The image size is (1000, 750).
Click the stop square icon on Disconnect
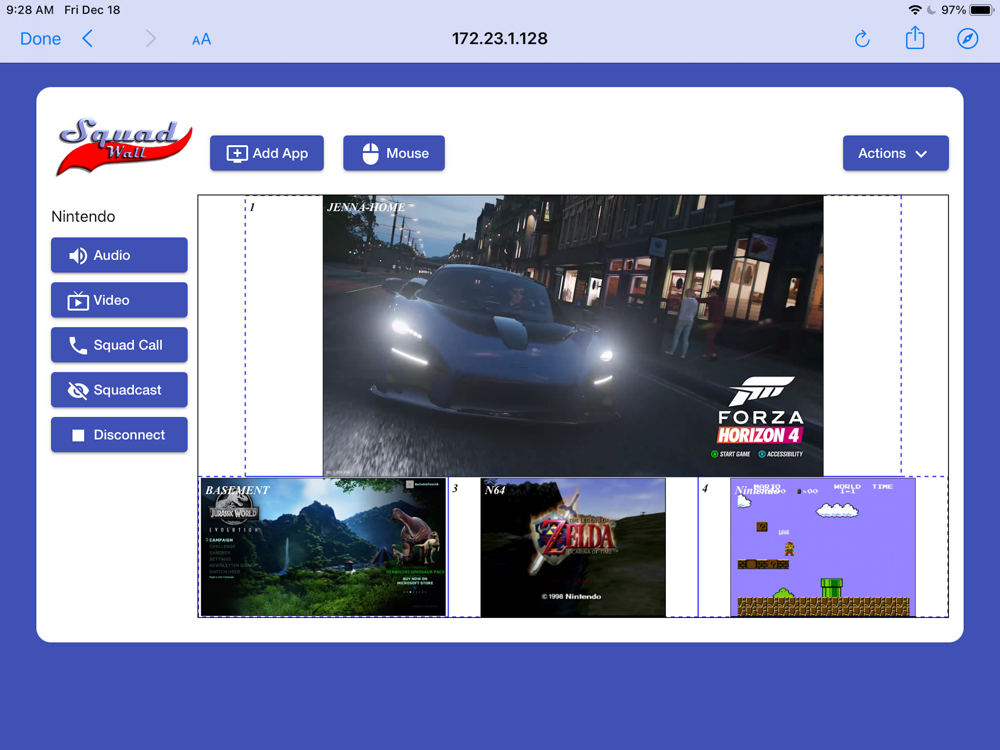(x=78, y=435)
